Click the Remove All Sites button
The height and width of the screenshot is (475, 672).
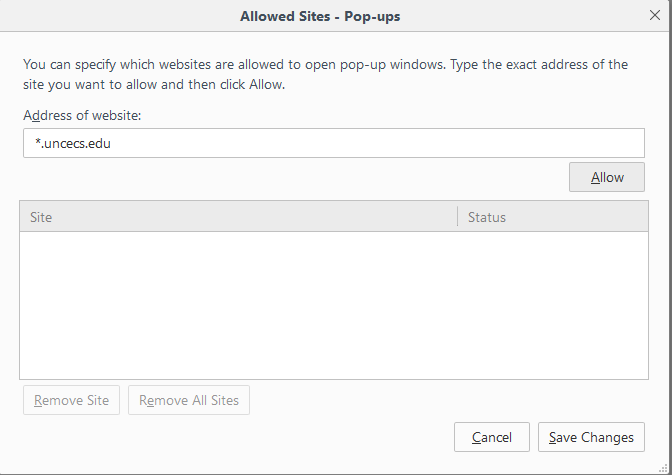(x=189, y=401)
